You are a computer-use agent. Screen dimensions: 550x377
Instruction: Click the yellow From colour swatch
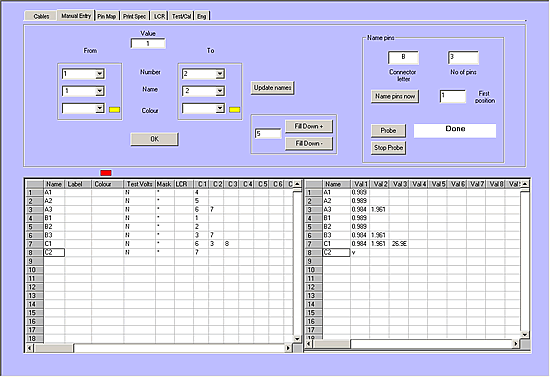(114, 110)
